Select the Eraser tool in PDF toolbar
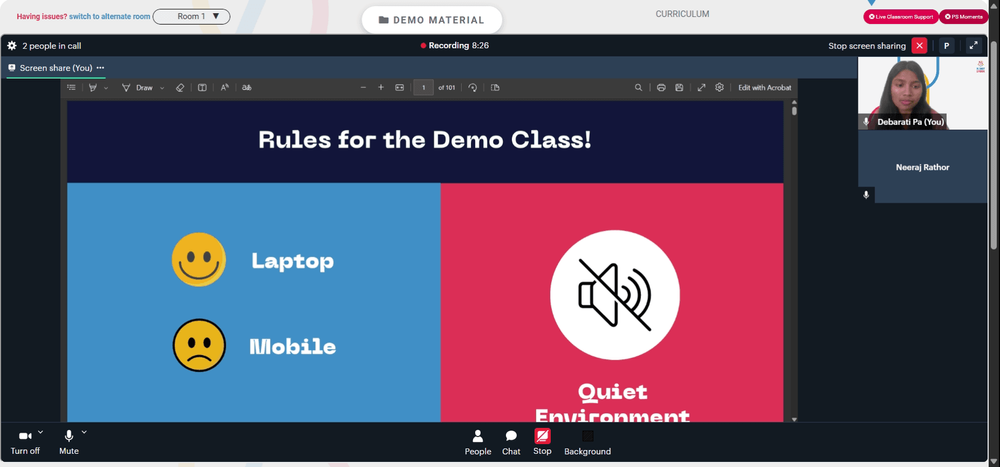Screen dimensions: 1000x467 tap(180, 87)
